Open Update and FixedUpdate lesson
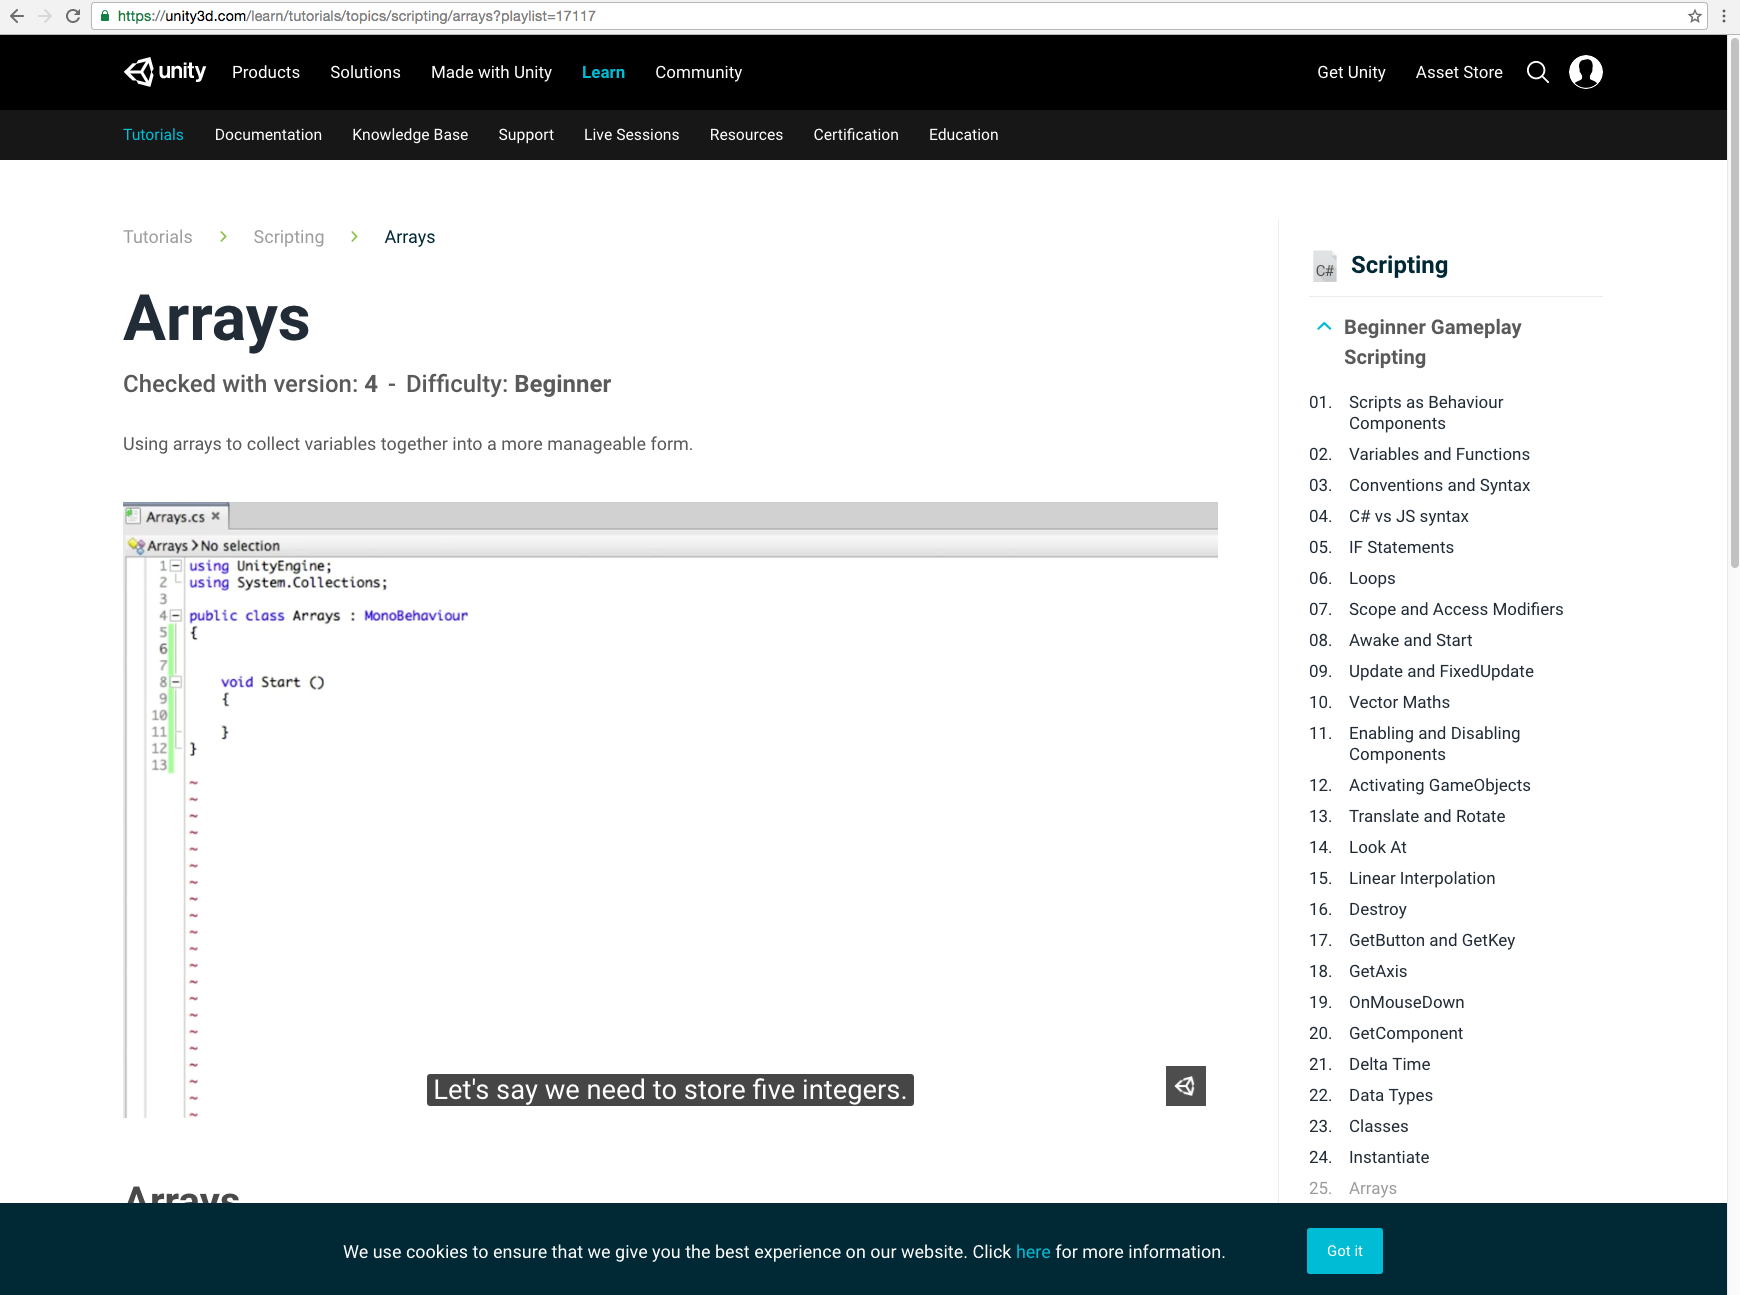 [1441, 671]
